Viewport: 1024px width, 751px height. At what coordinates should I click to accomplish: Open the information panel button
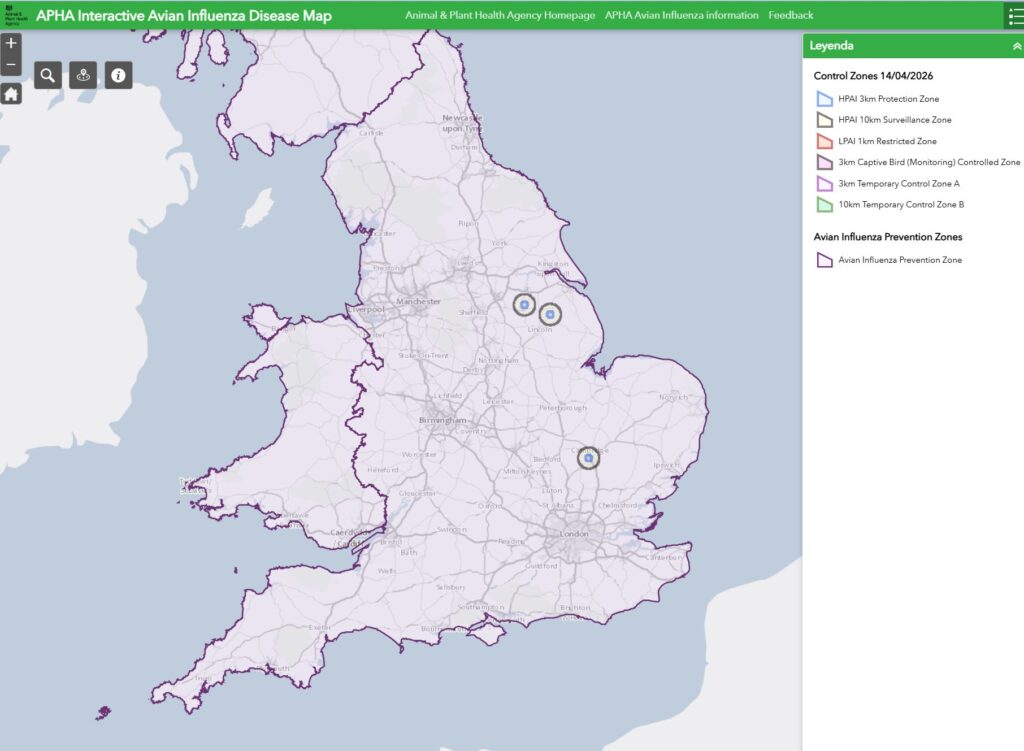[x=118, y=75]
